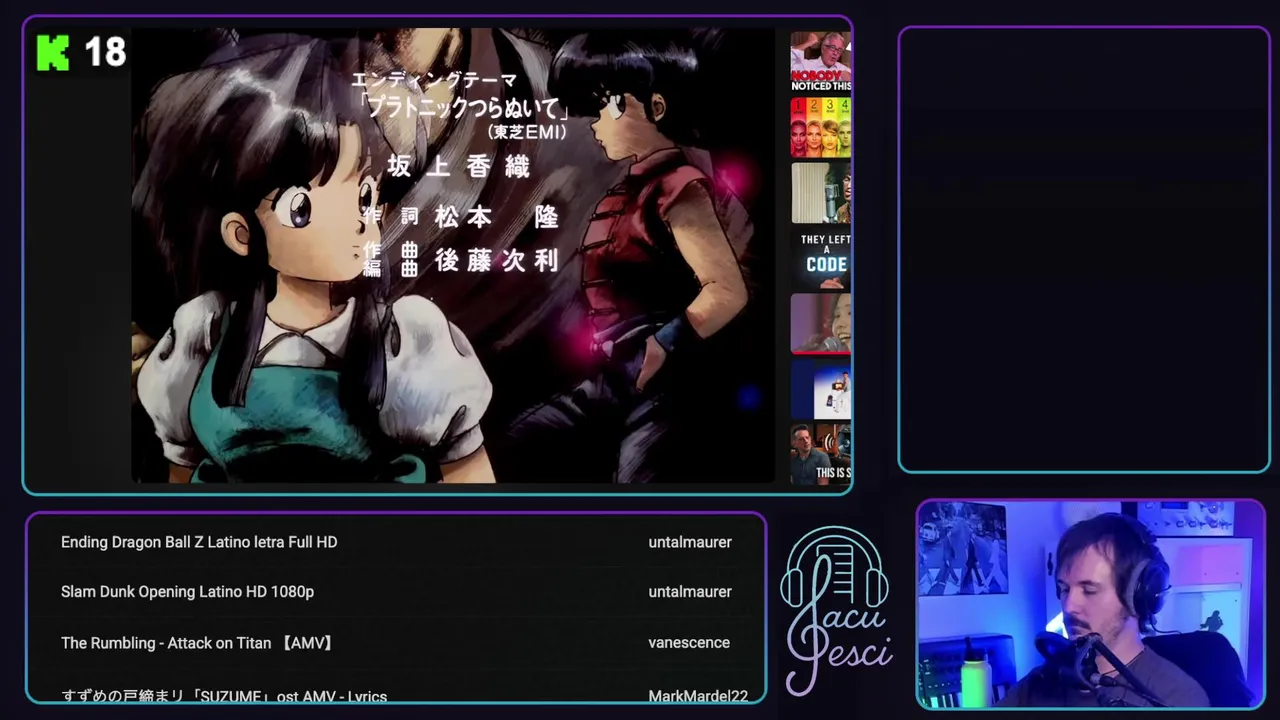Open the 'They Left a Code' thumbnail

click(821, 258)
